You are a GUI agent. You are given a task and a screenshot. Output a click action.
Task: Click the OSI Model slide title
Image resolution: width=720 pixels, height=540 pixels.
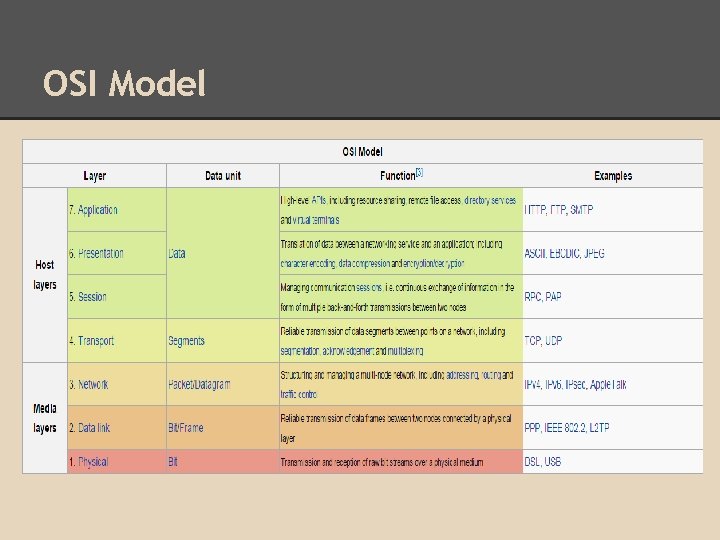coord(124,84)
